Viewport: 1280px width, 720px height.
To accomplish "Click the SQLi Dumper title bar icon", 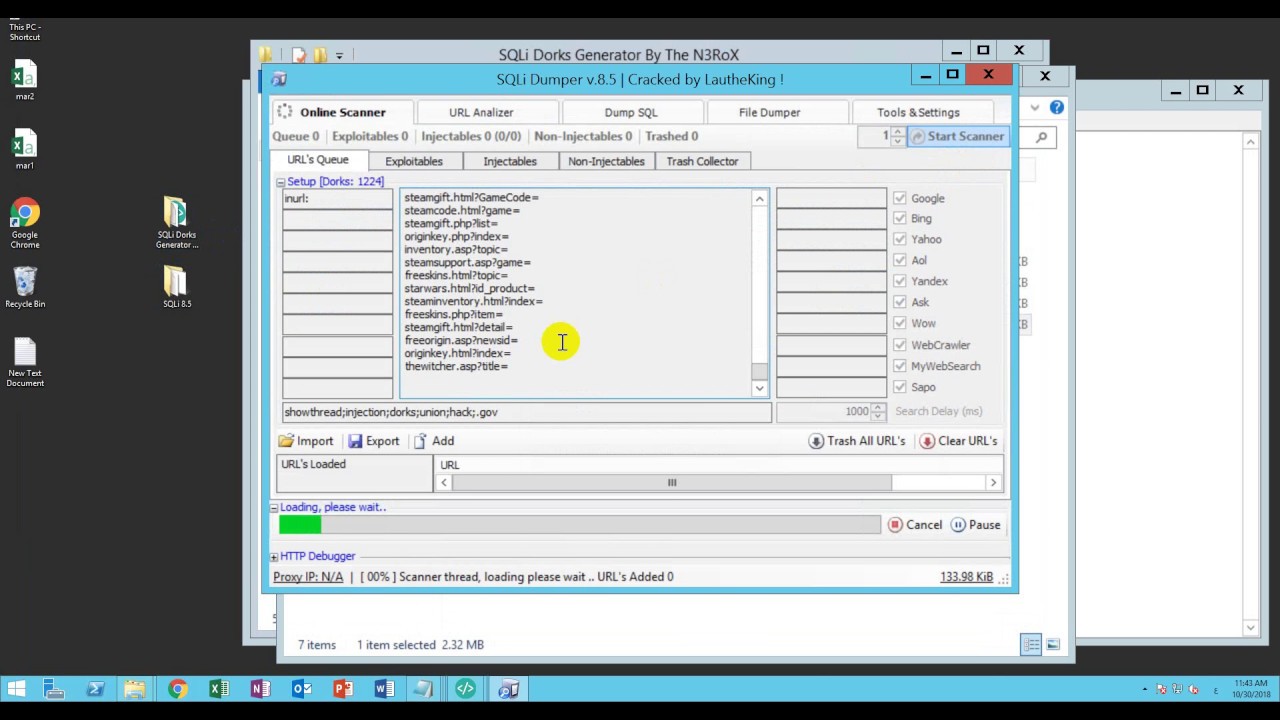I will (x=279, y=79).
